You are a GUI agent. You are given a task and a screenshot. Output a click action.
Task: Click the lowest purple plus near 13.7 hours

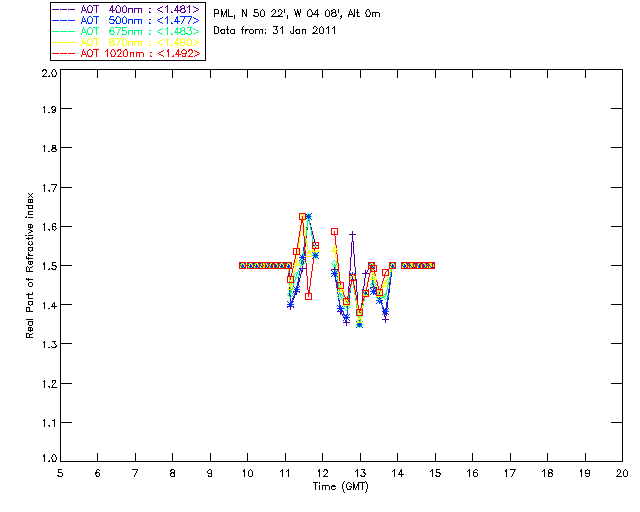[385, 319]
